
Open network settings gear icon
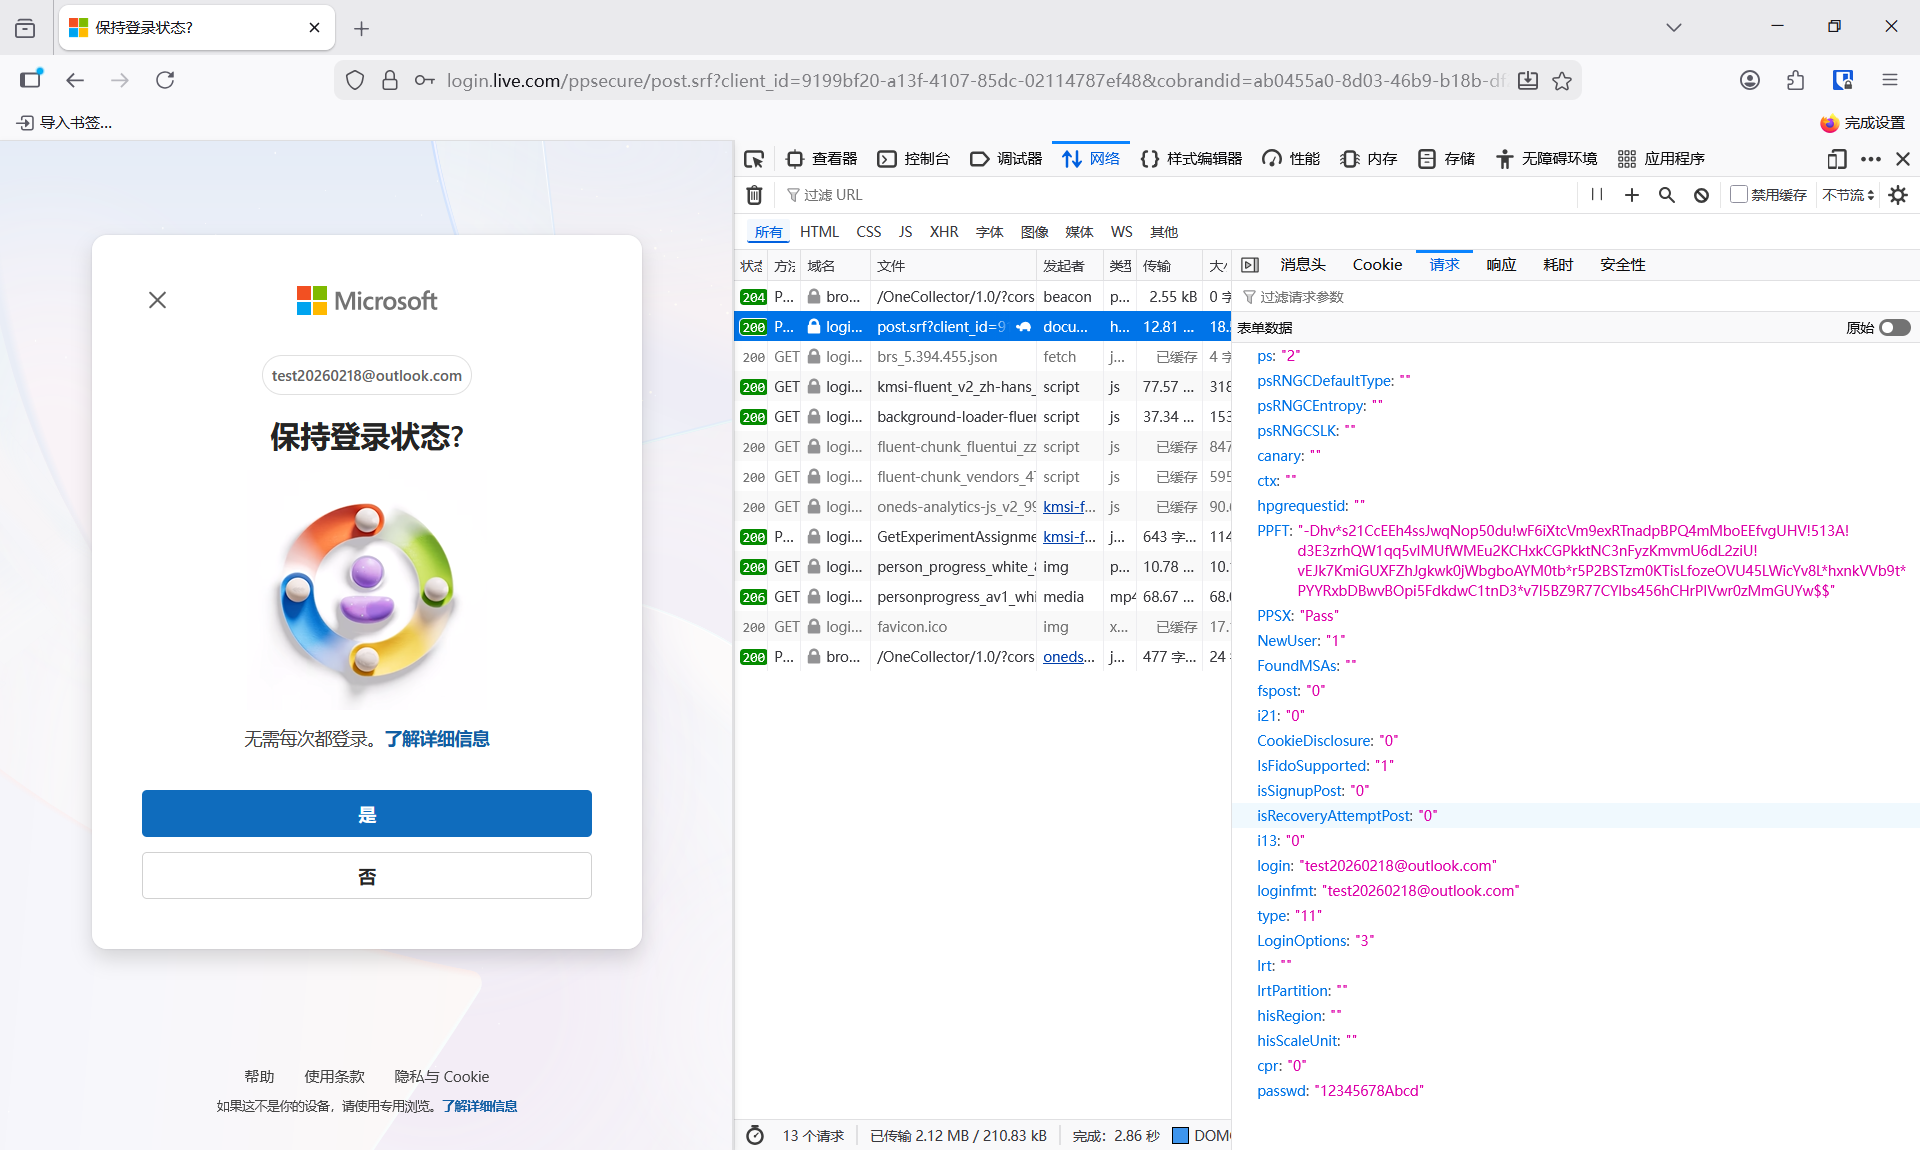[x=1898, y=195]
